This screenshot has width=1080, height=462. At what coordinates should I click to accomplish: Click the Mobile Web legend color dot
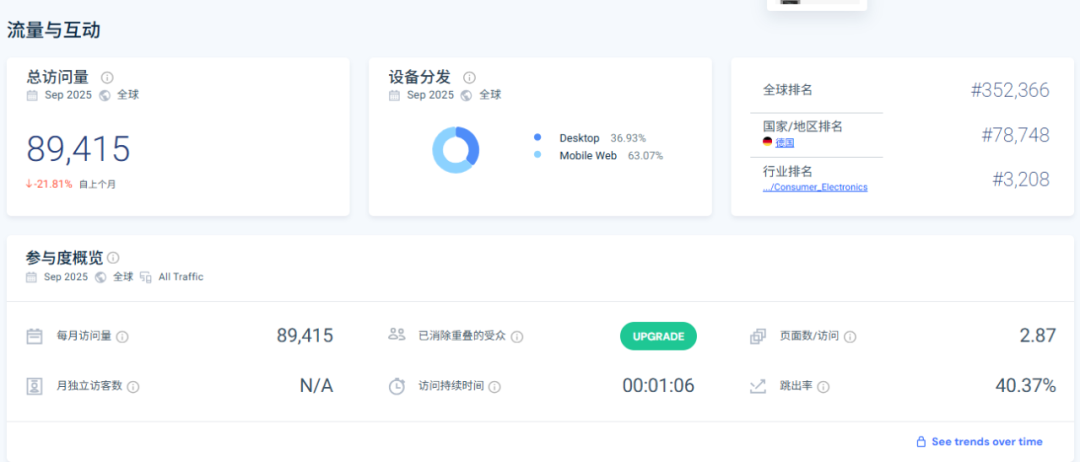click(537, 155)
